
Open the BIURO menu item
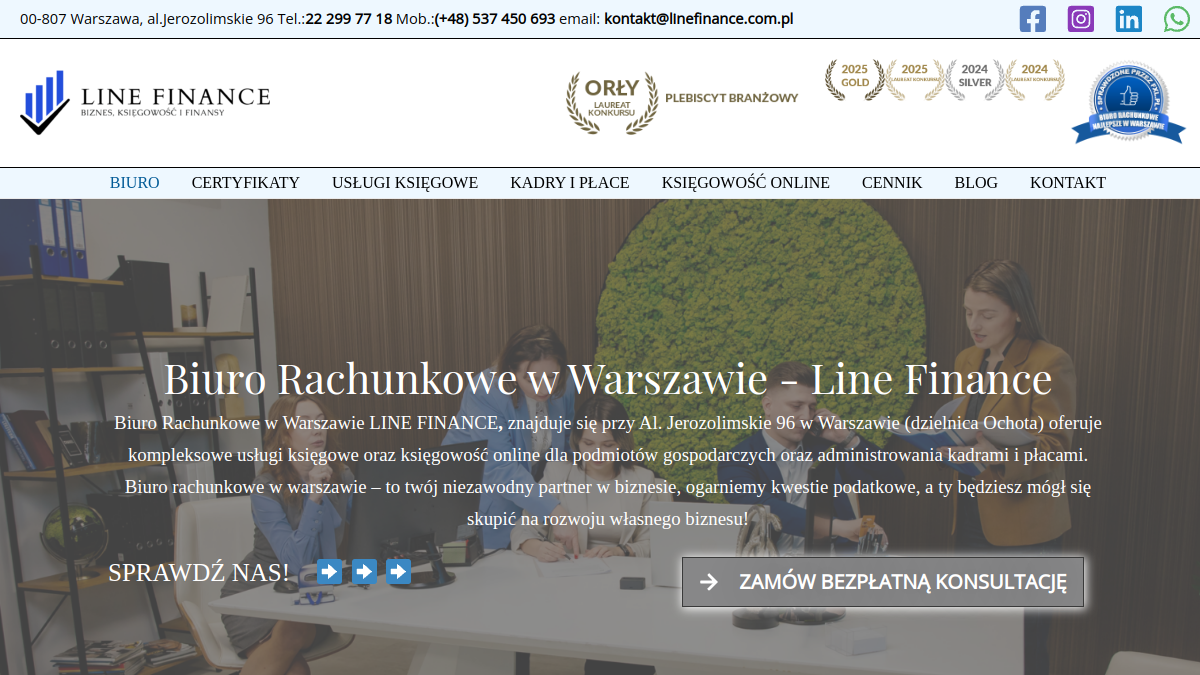(x=135, y=183)
